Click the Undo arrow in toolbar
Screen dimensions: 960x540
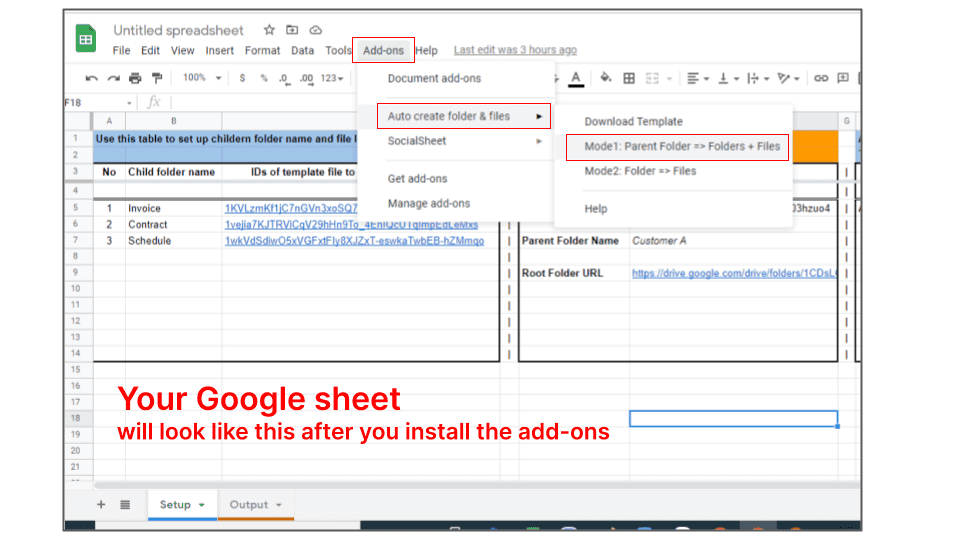[x=92, y=78]
